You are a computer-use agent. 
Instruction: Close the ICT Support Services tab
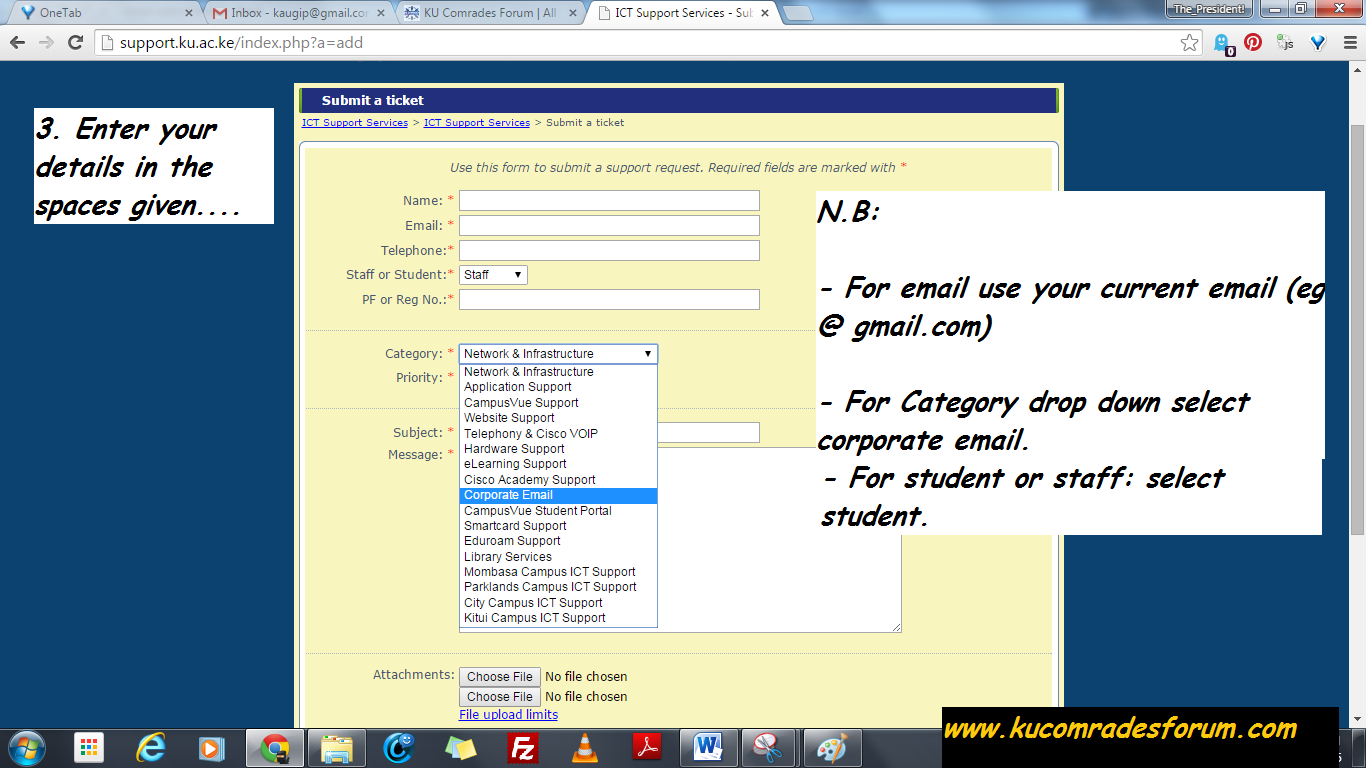(x=765, y=13)
